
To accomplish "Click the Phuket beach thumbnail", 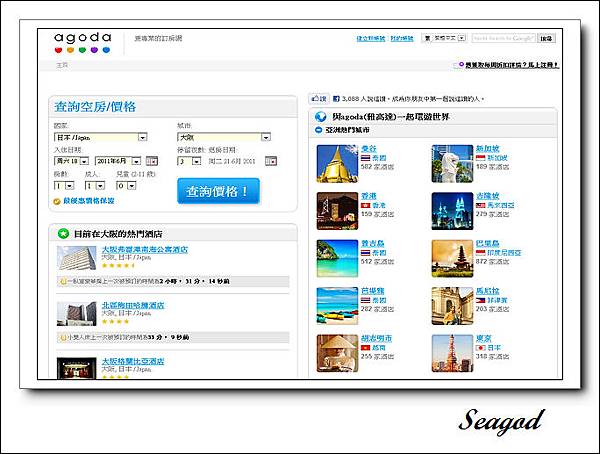I will (337, 258).
